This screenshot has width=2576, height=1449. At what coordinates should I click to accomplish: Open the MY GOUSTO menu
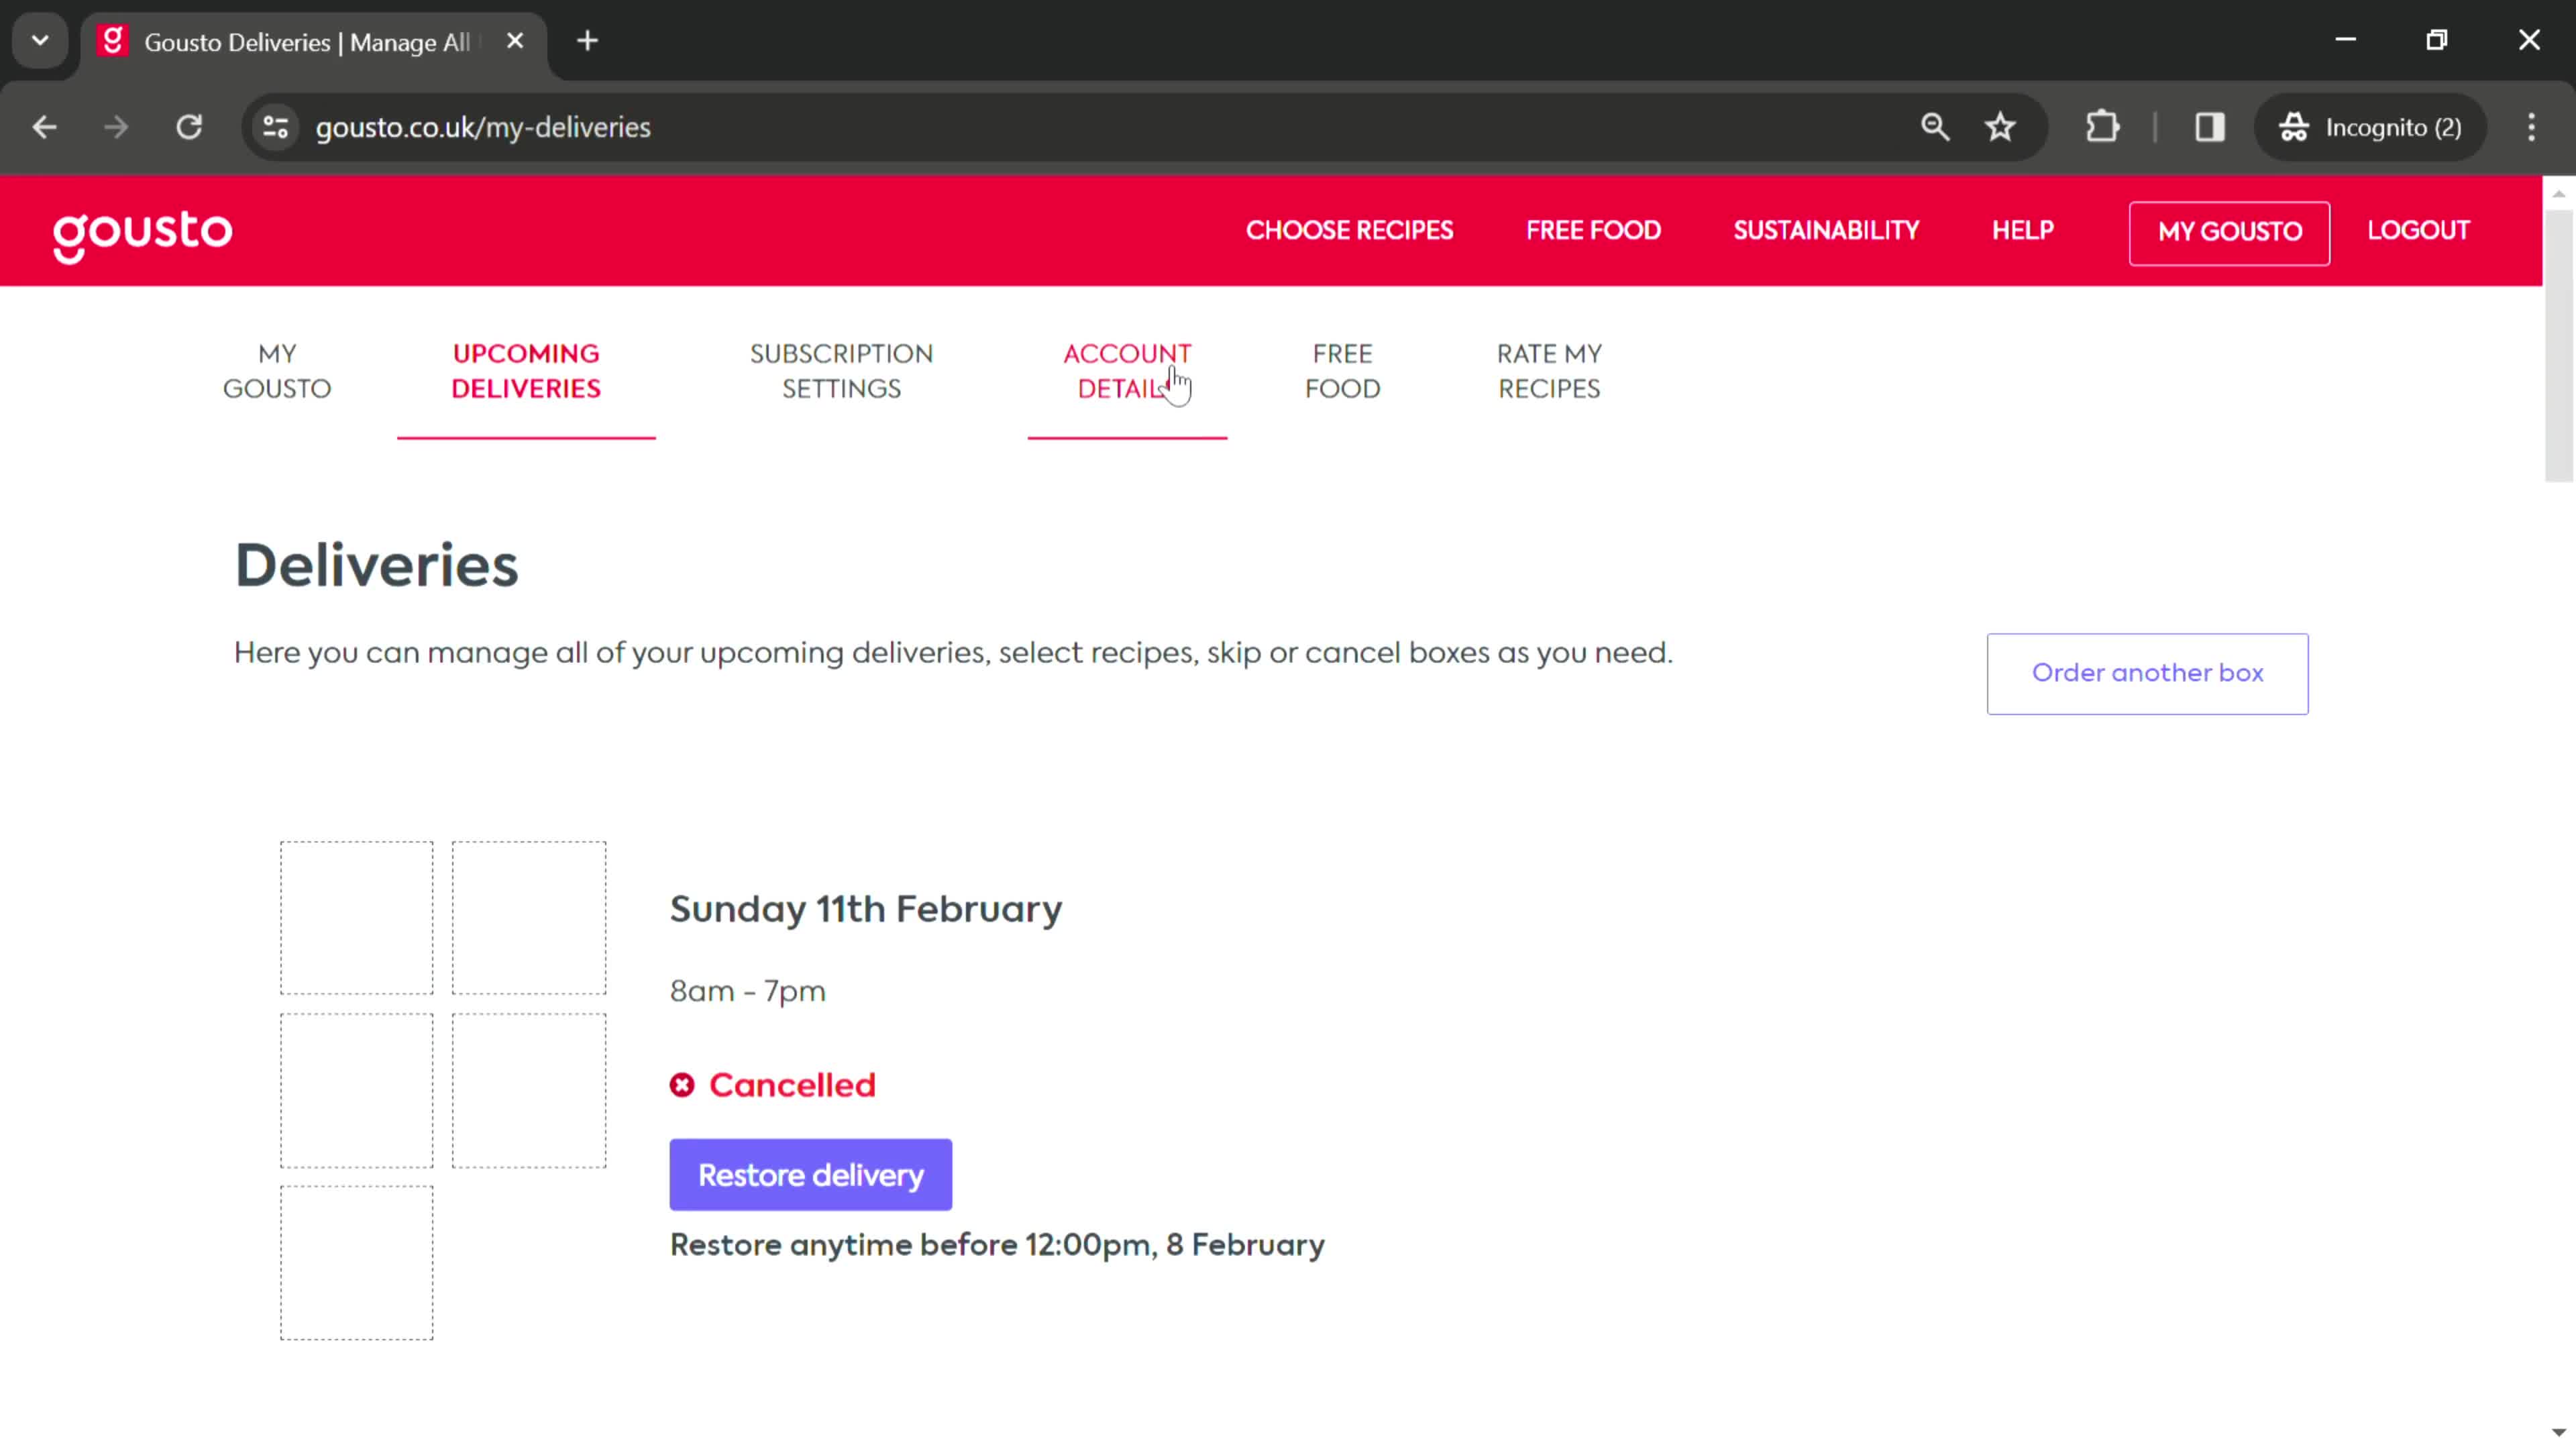coord(2231,230)
